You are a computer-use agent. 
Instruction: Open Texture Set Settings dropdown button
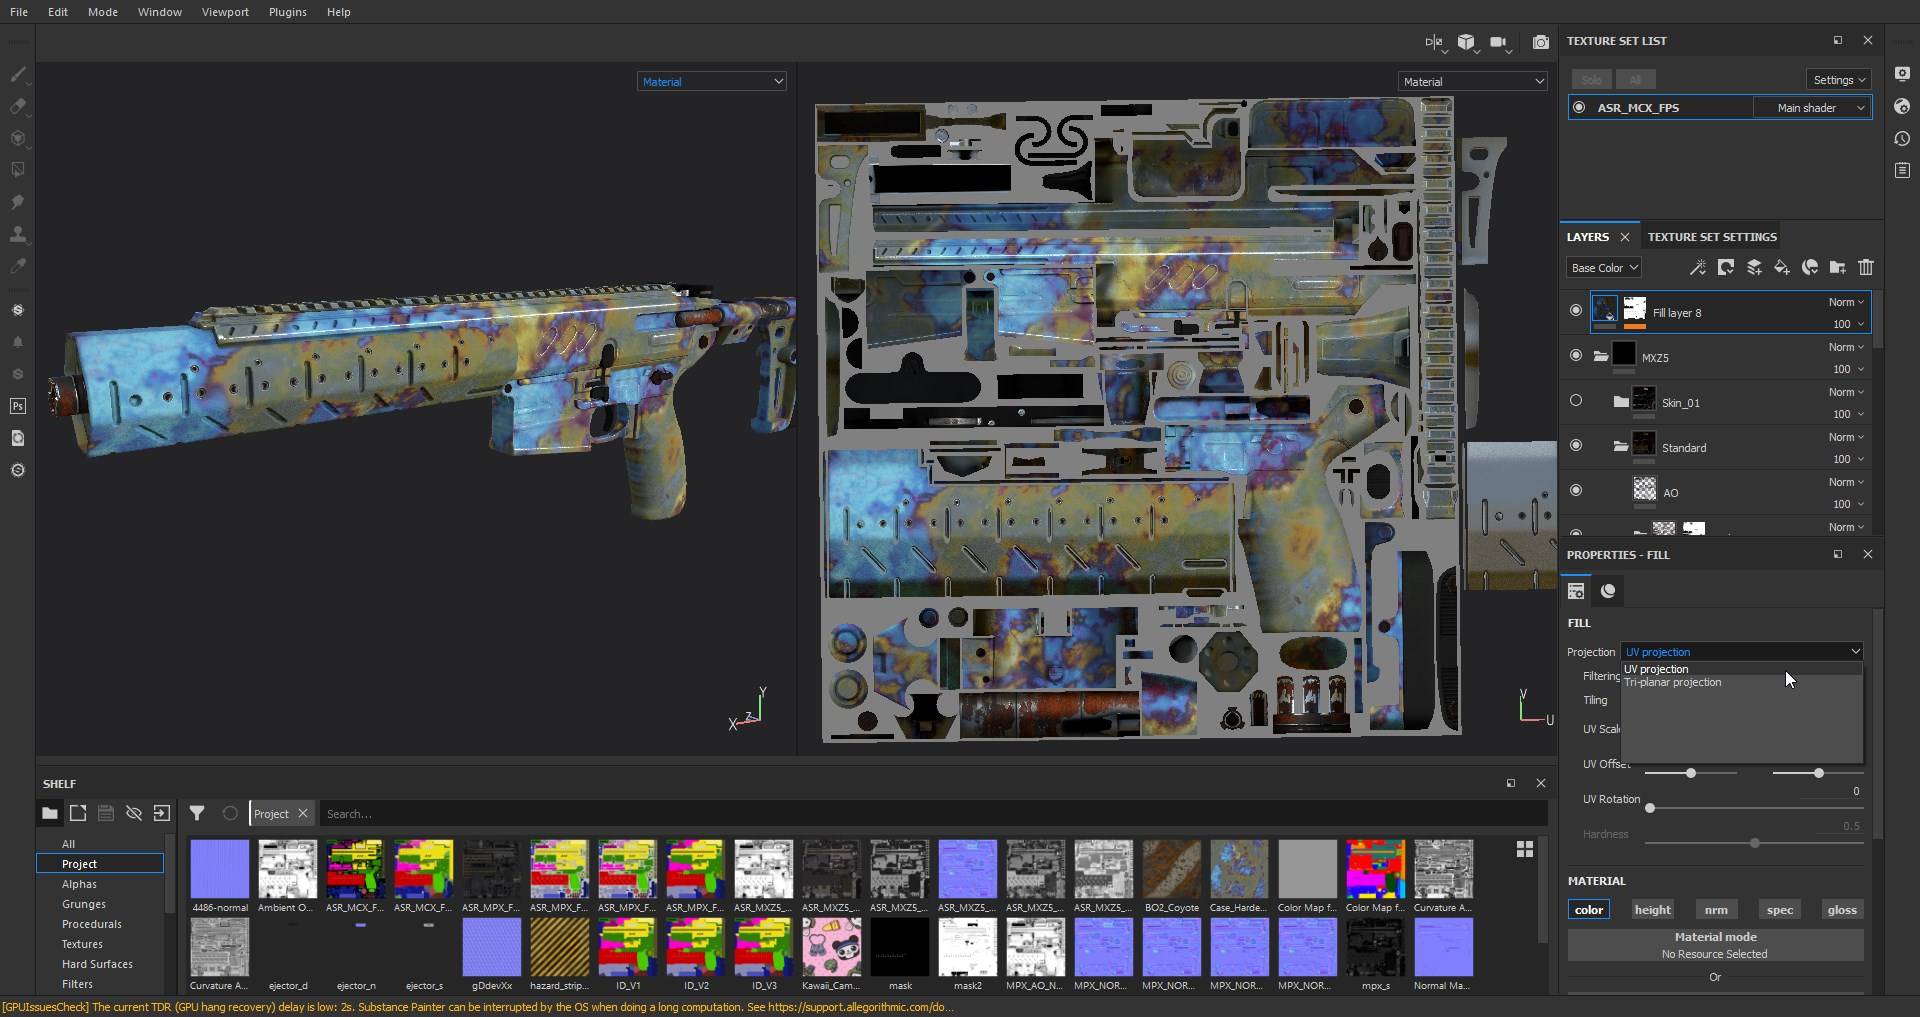pos(1838,80)
